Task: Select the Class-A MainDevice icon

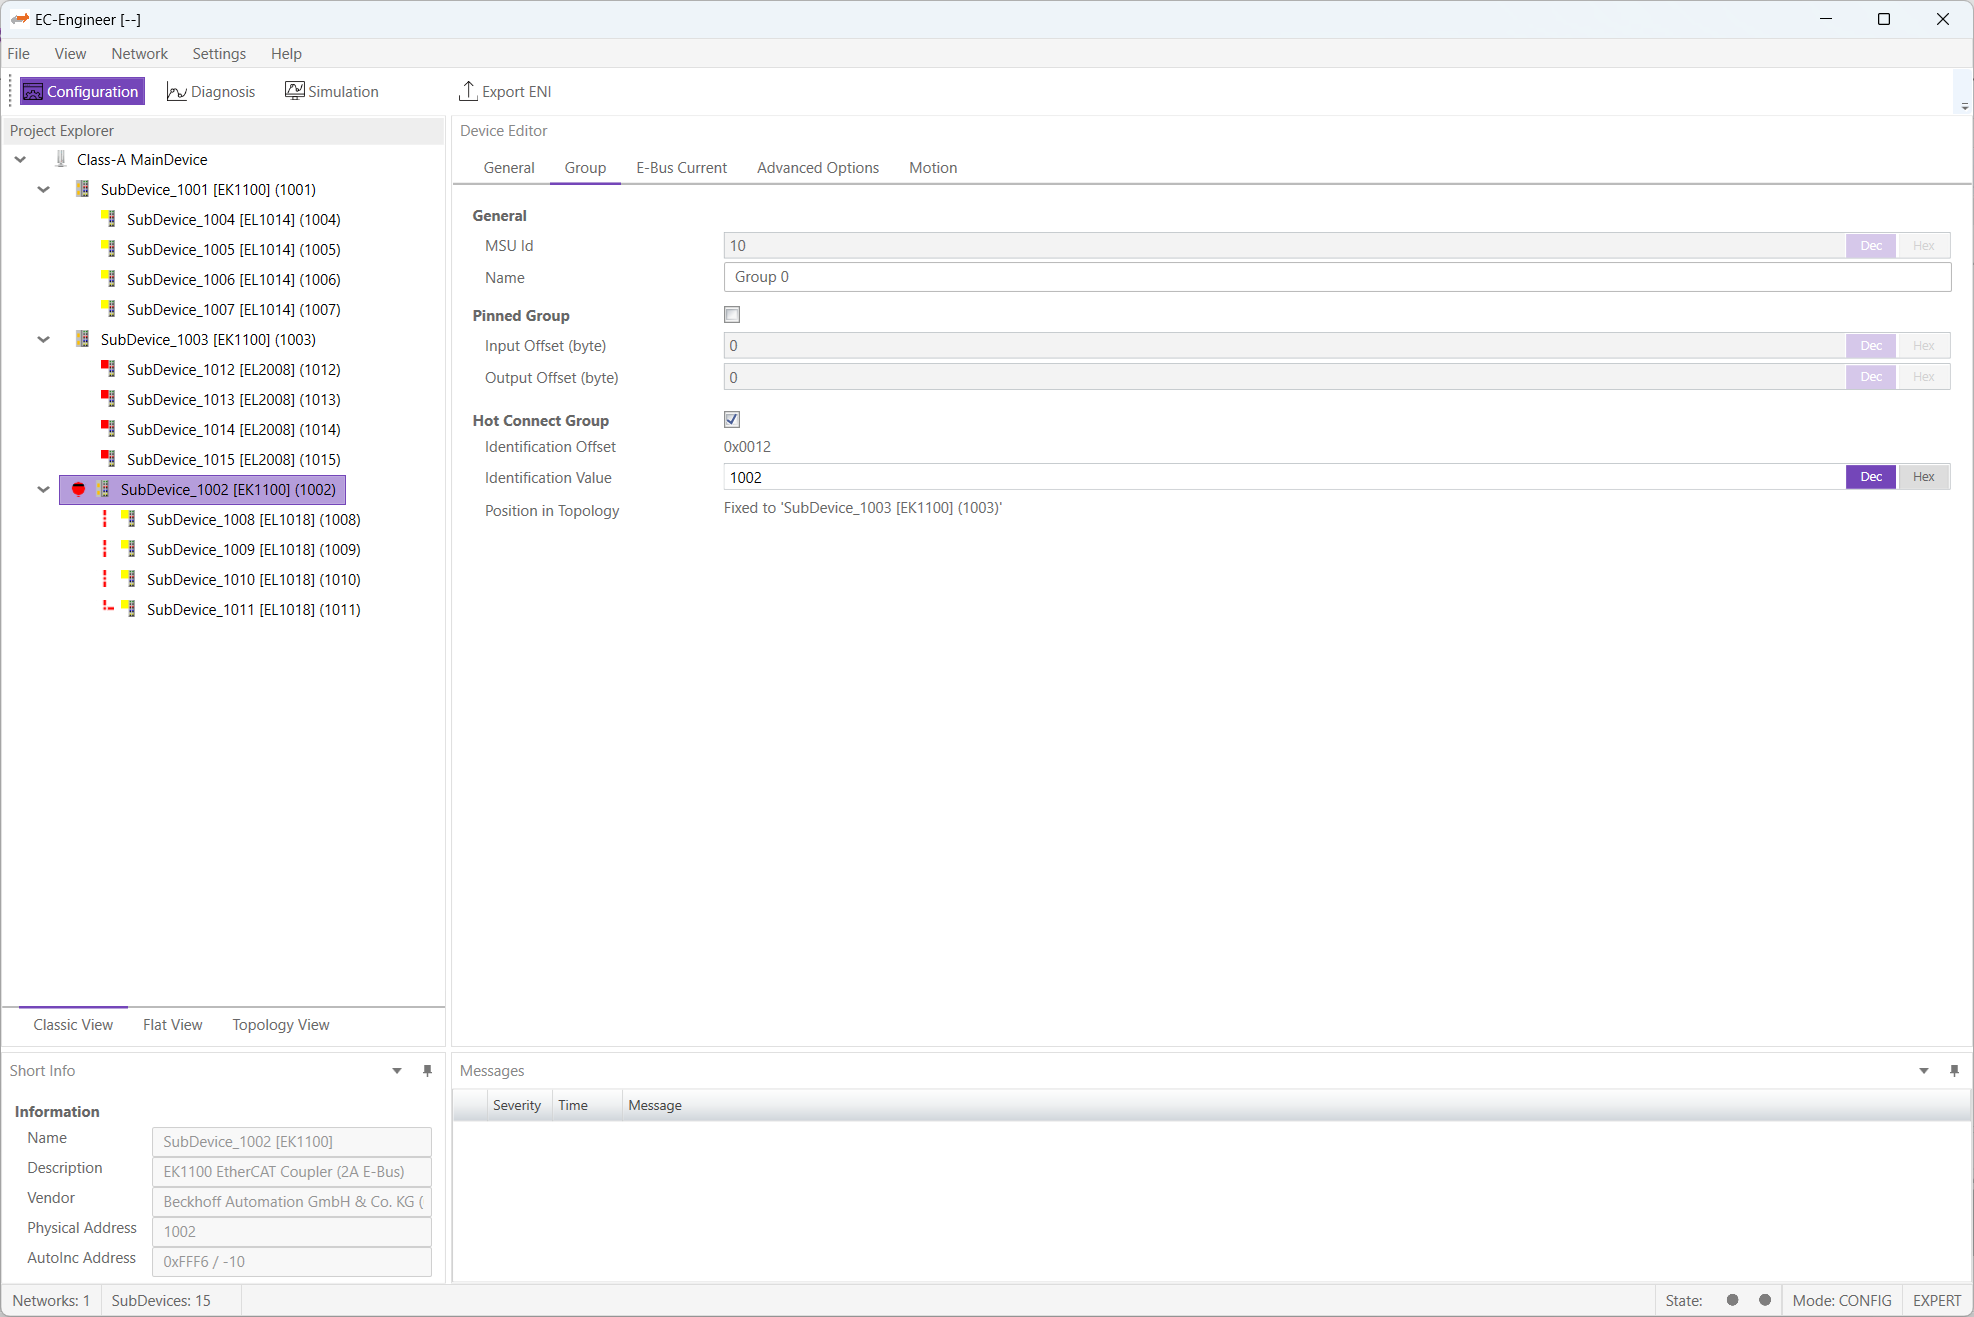Action: (61, 159)
